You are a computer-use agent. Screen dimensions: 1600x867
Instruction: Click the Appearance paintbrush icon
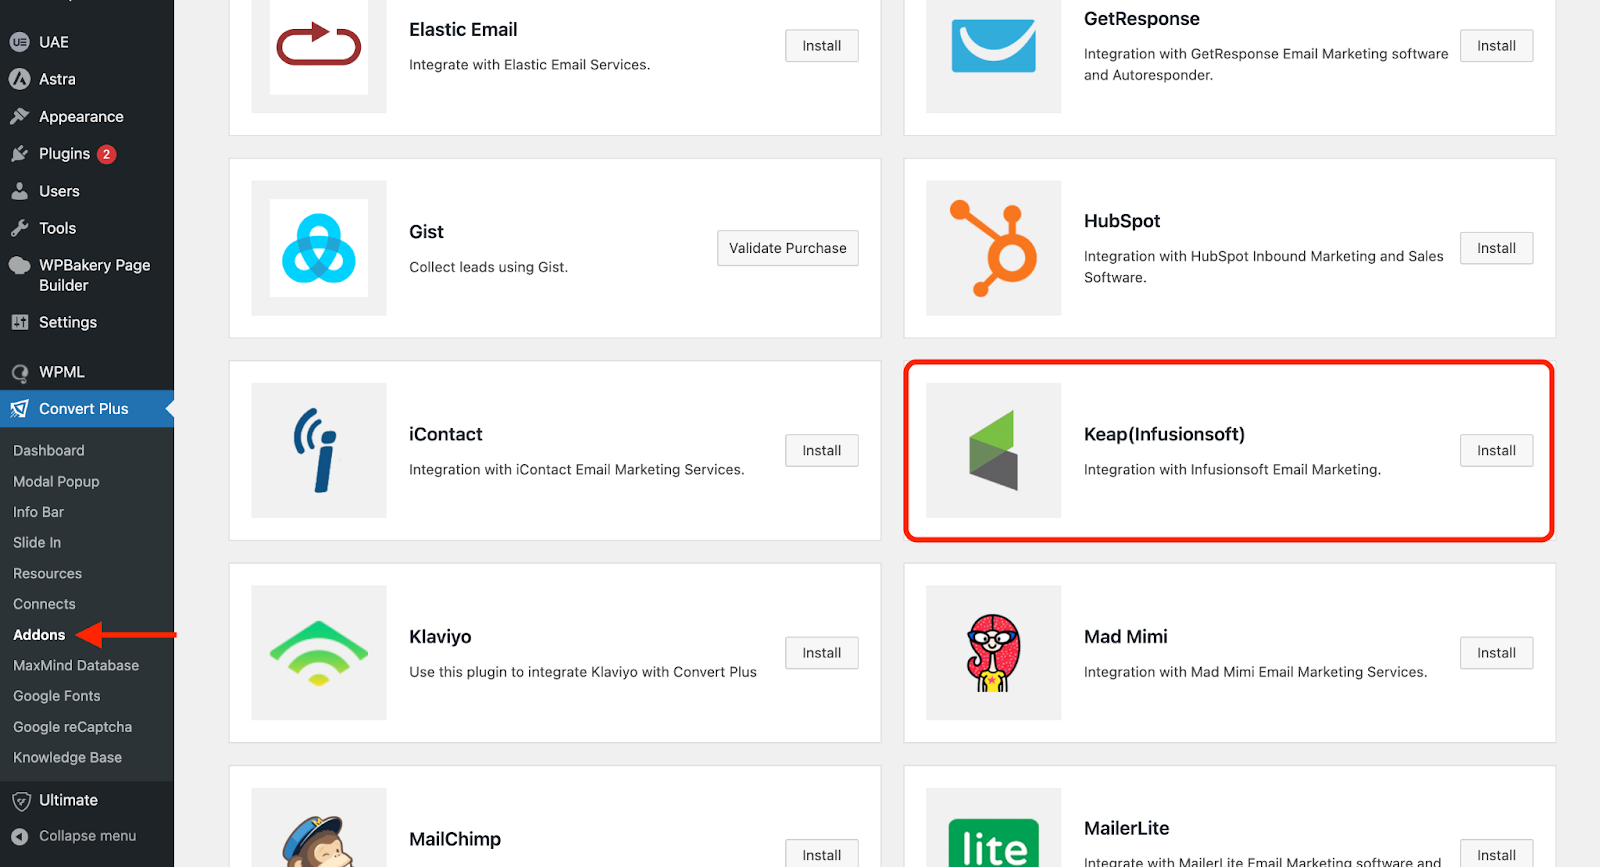tap(19, 116)
